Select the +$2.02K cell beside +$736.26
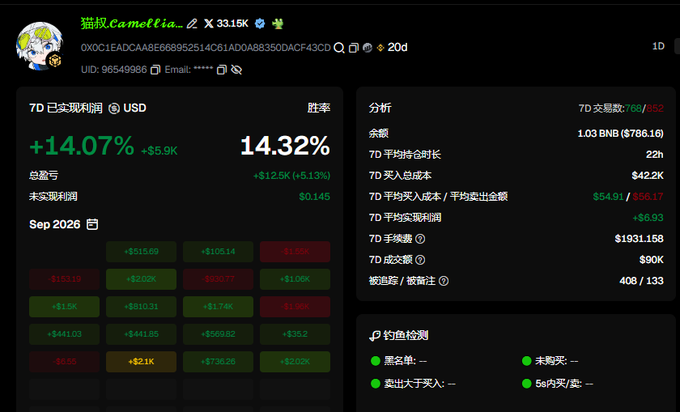Screen dimensions: 680x412 coord(295,362)
